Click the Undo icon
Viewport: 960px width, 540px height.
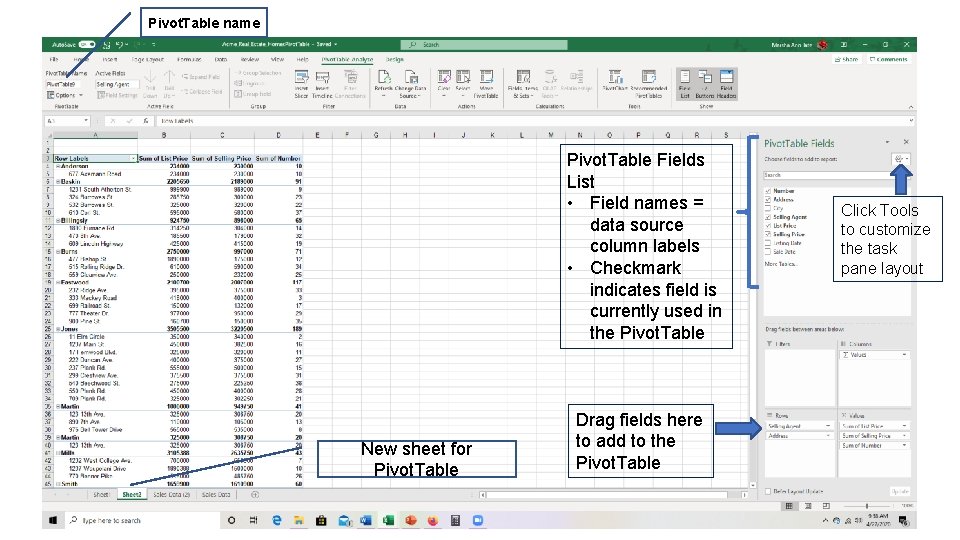click(x=119, y=45)
